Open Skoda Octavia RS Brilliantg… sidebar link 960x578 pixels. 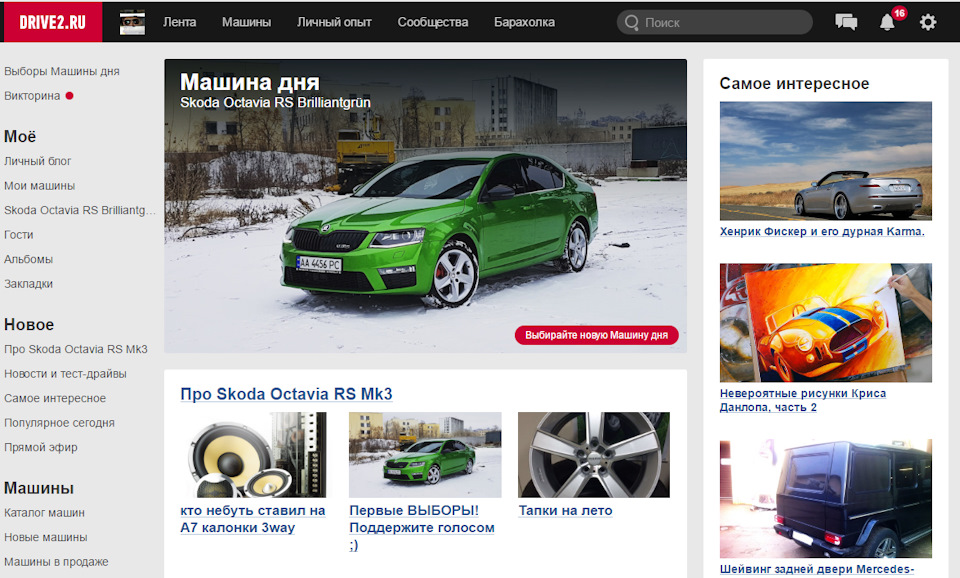pos(80,210)
